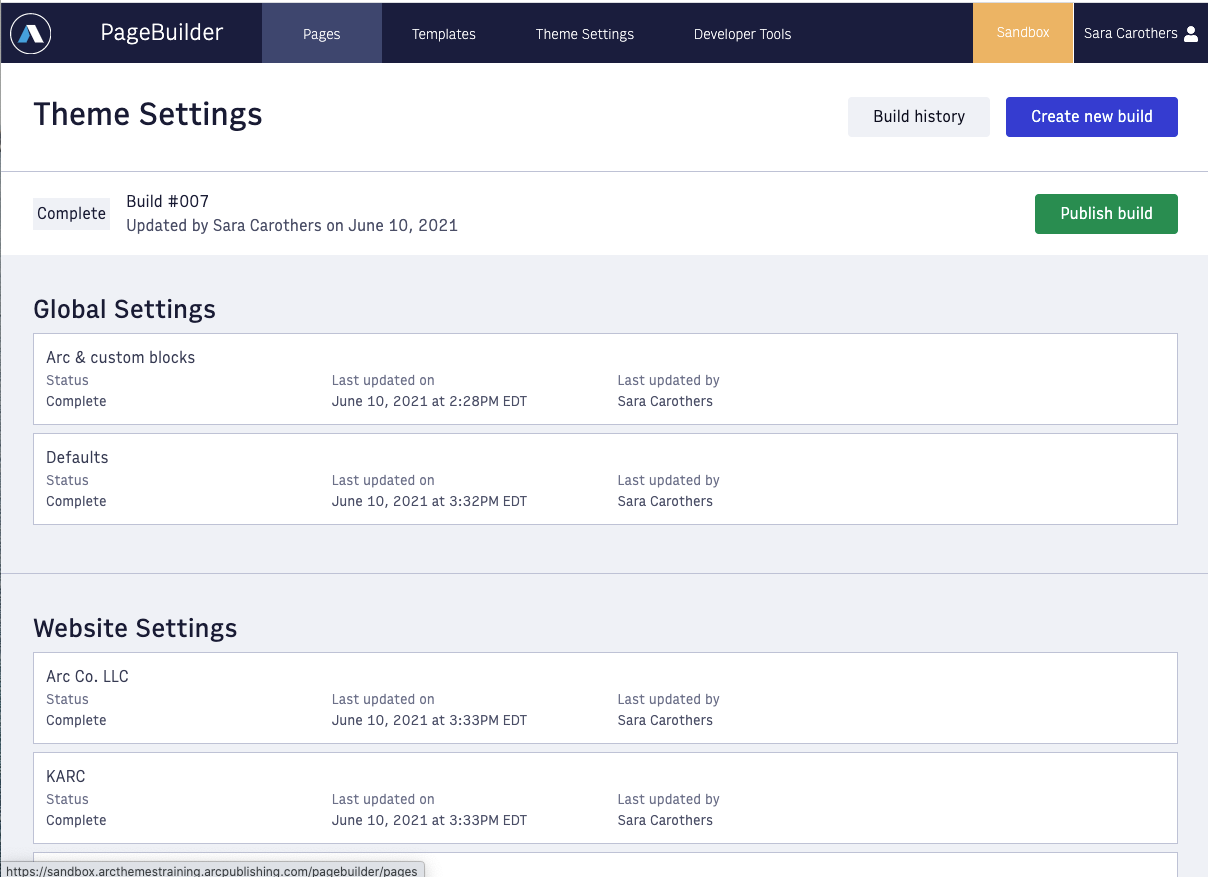Click the Theme Settings page heading

pos(148,114)
